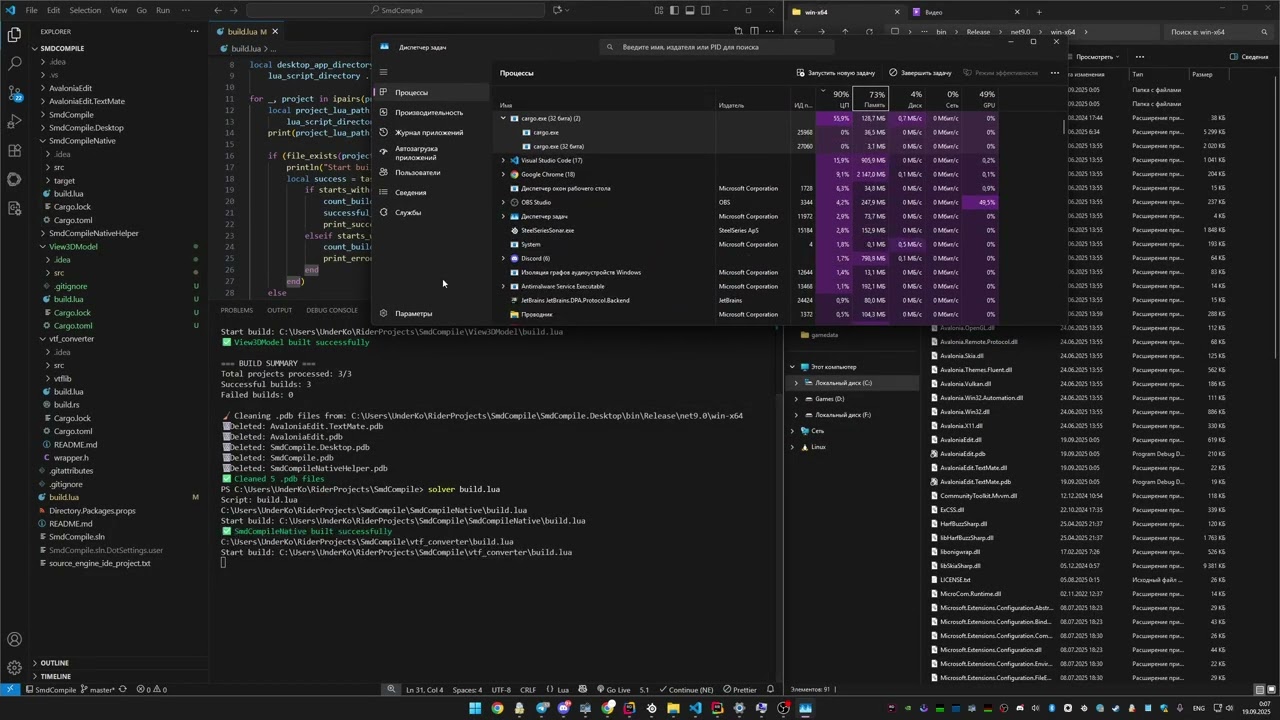Close the build.lua editor tab
This screenshot has height=720, width=1280.
click(x=275, y=32)
